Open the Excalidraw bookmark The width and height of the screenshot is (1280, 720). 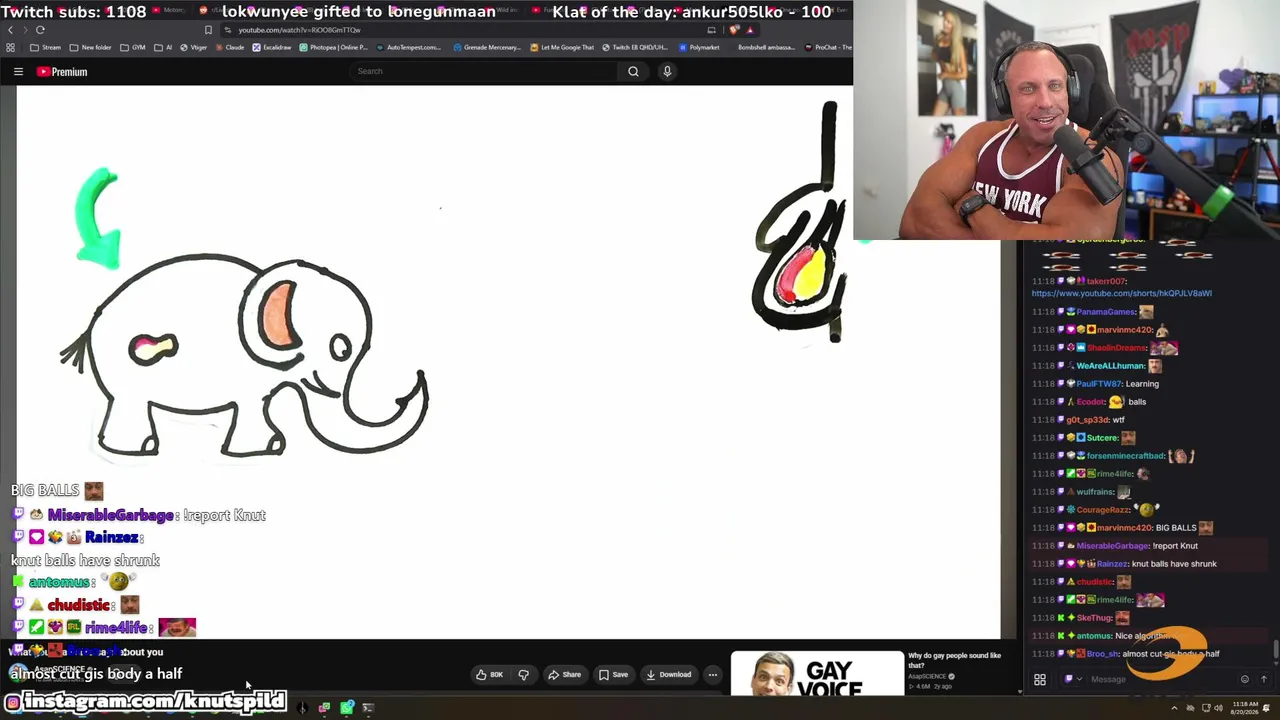tap(270, 47)
